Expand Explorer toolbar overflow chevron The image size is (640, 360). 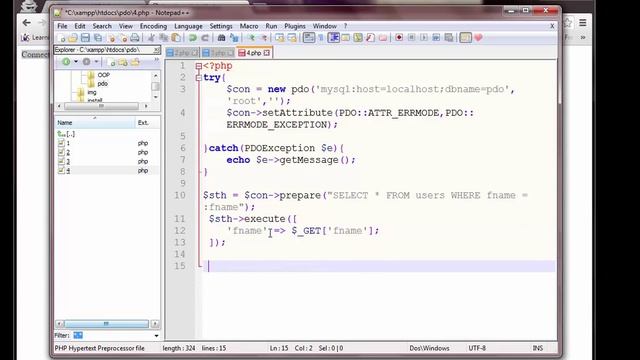point(156,60)
